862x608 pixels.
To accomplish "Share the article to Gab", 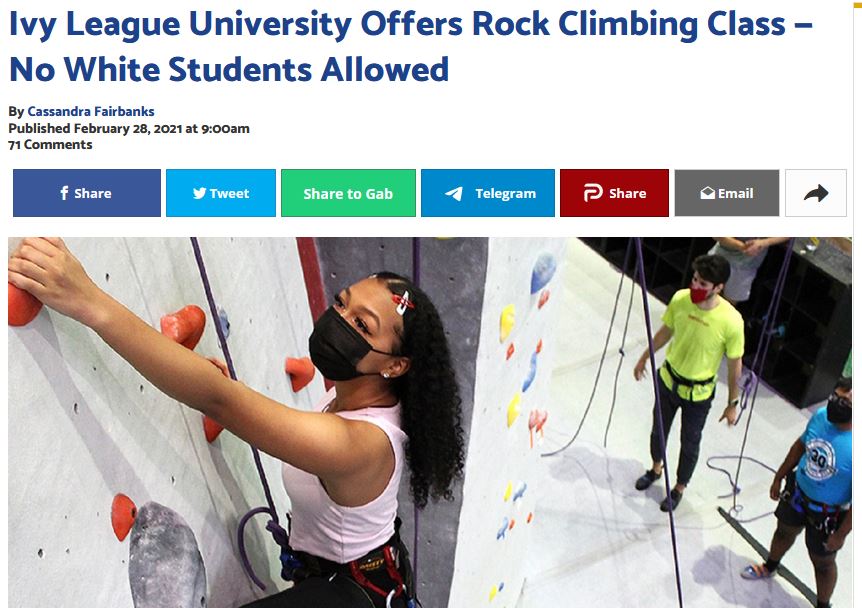I will click(349, 193).
